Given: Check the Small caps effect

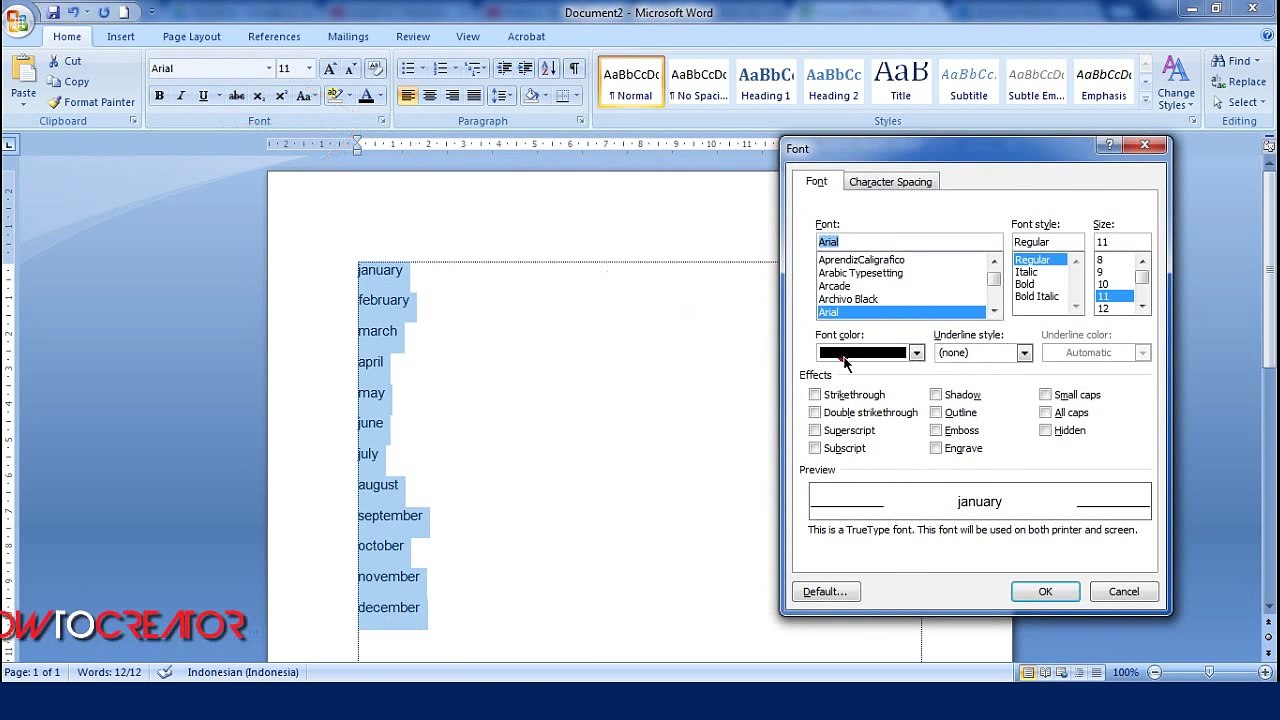Looking at the screenshot, I should point(1045,395).
